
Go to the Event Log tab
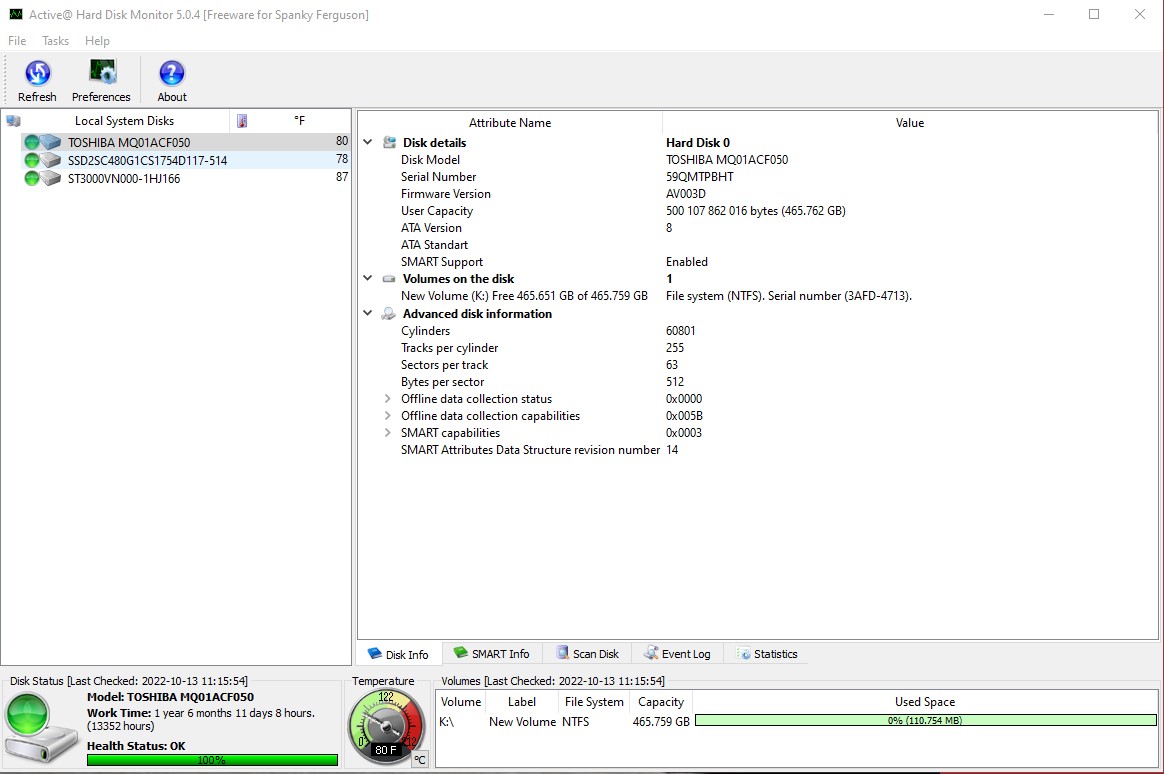(x=677, y=654)
